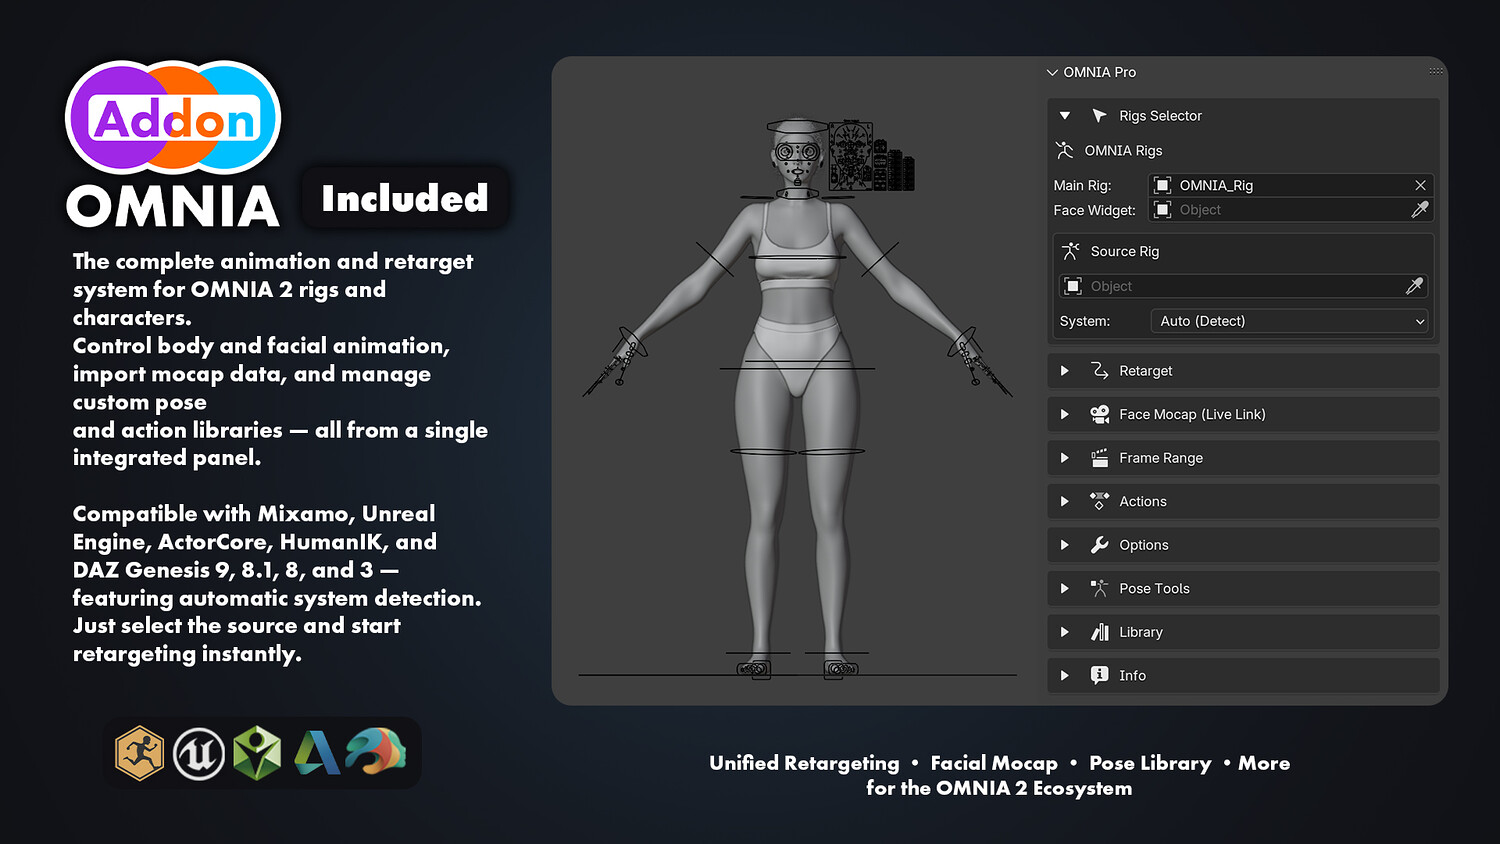Click the face control widget board
Screen dimensions: 1500x844
point(851,157)
